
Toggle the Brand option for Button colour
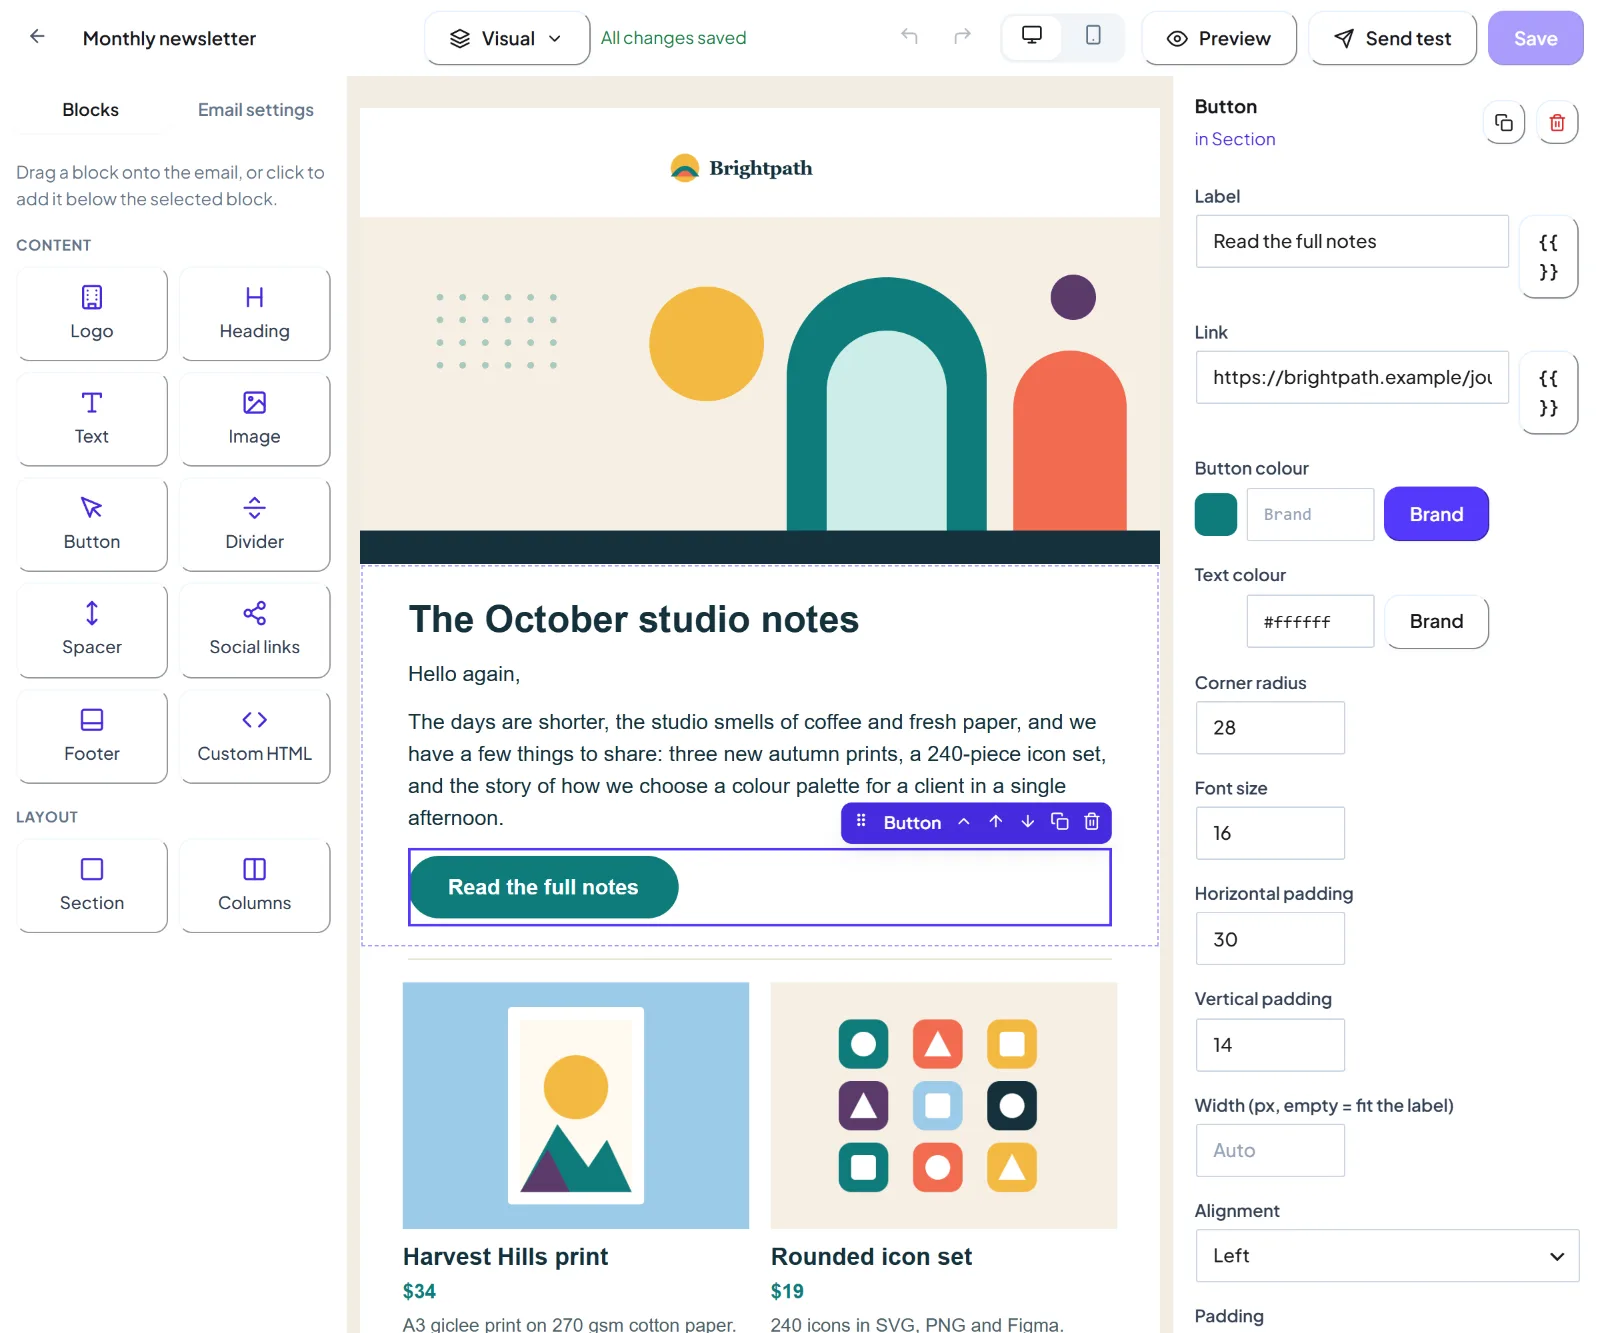1436,514
